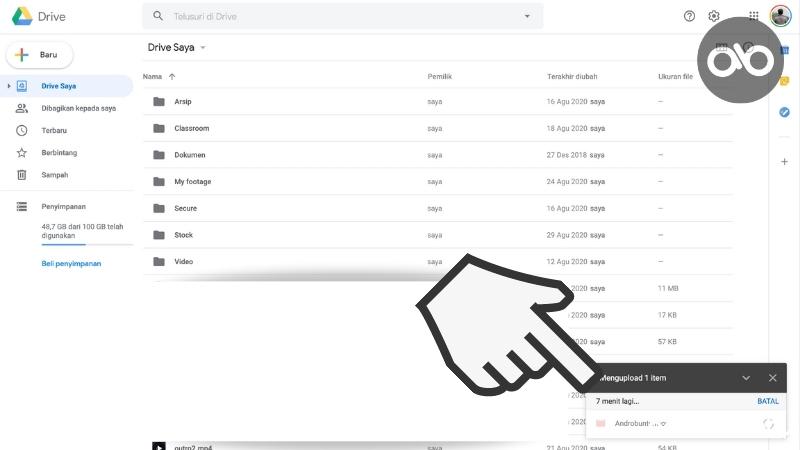The width and height of the screenshot is (800, 450).
Task: Open the account profile avatar
Action: pyautogui.click(x=780, y=15)
